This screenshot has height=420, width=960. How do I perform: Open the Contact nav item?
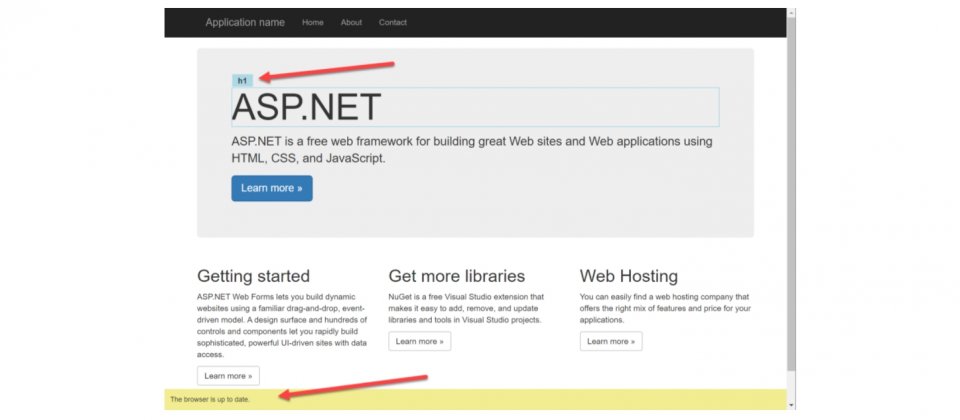(x=392, y=23)
